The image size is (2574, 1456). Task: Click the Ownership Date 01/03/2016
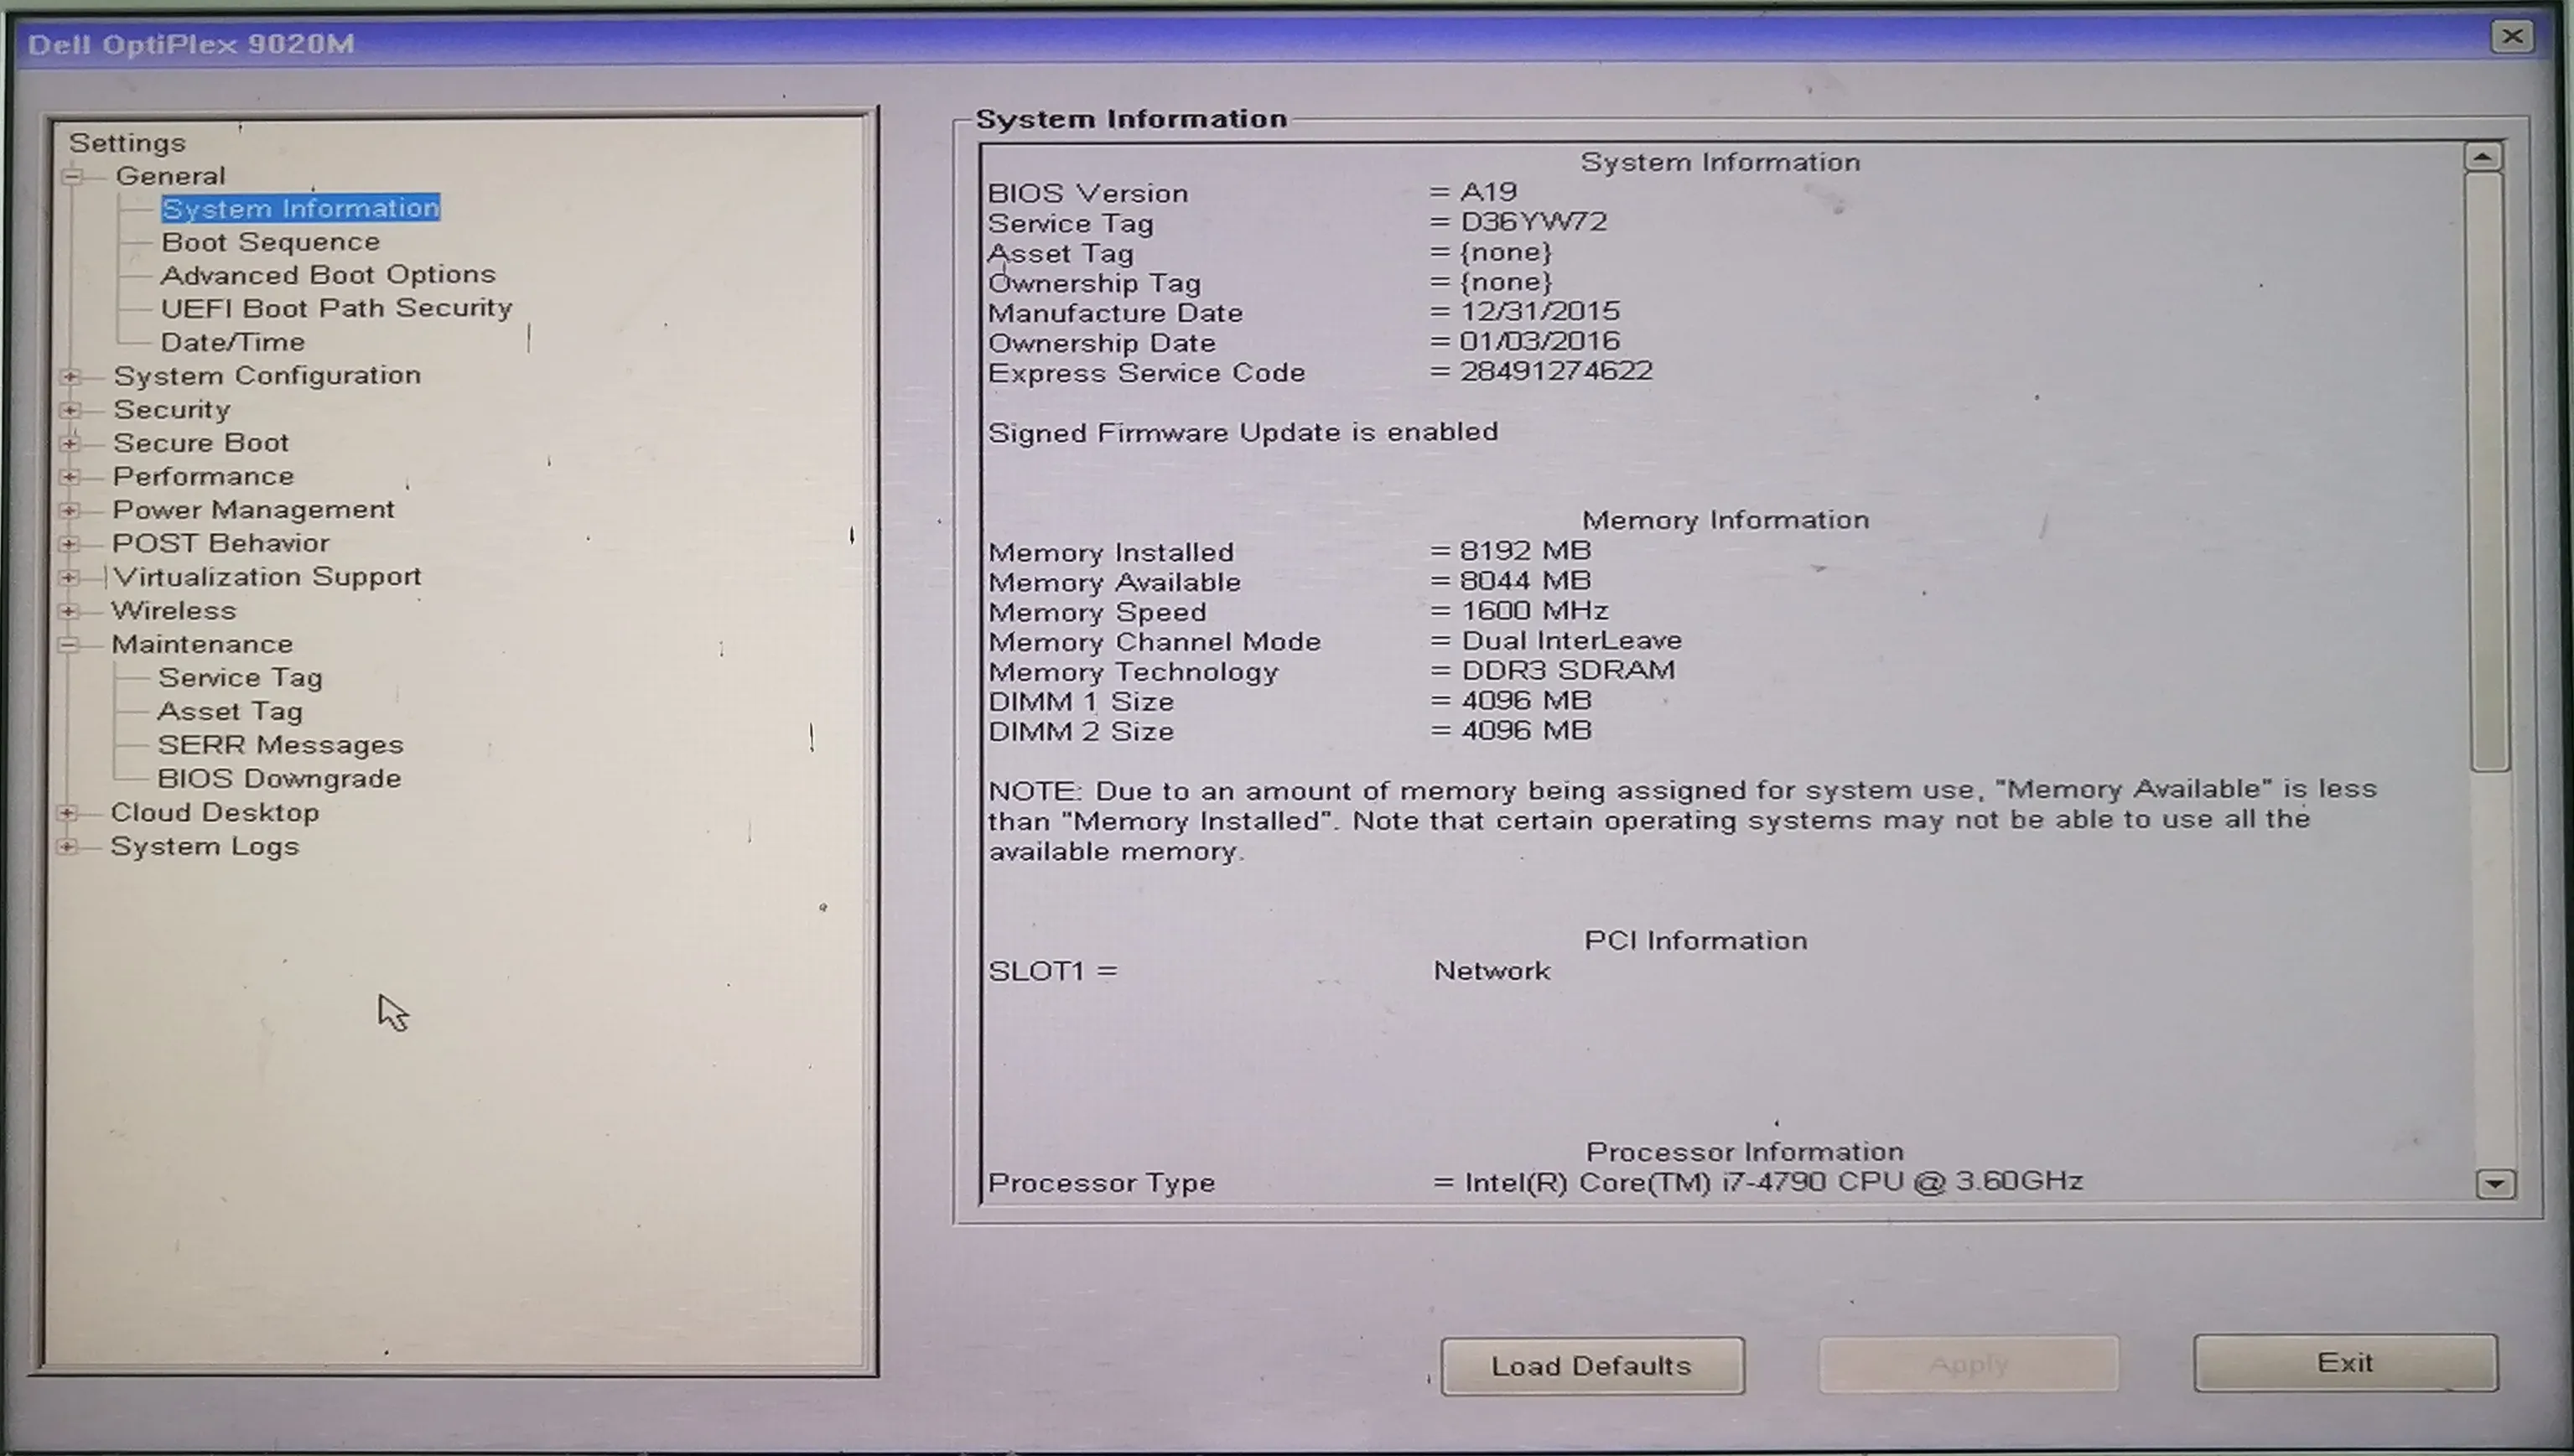[1540, 342]
